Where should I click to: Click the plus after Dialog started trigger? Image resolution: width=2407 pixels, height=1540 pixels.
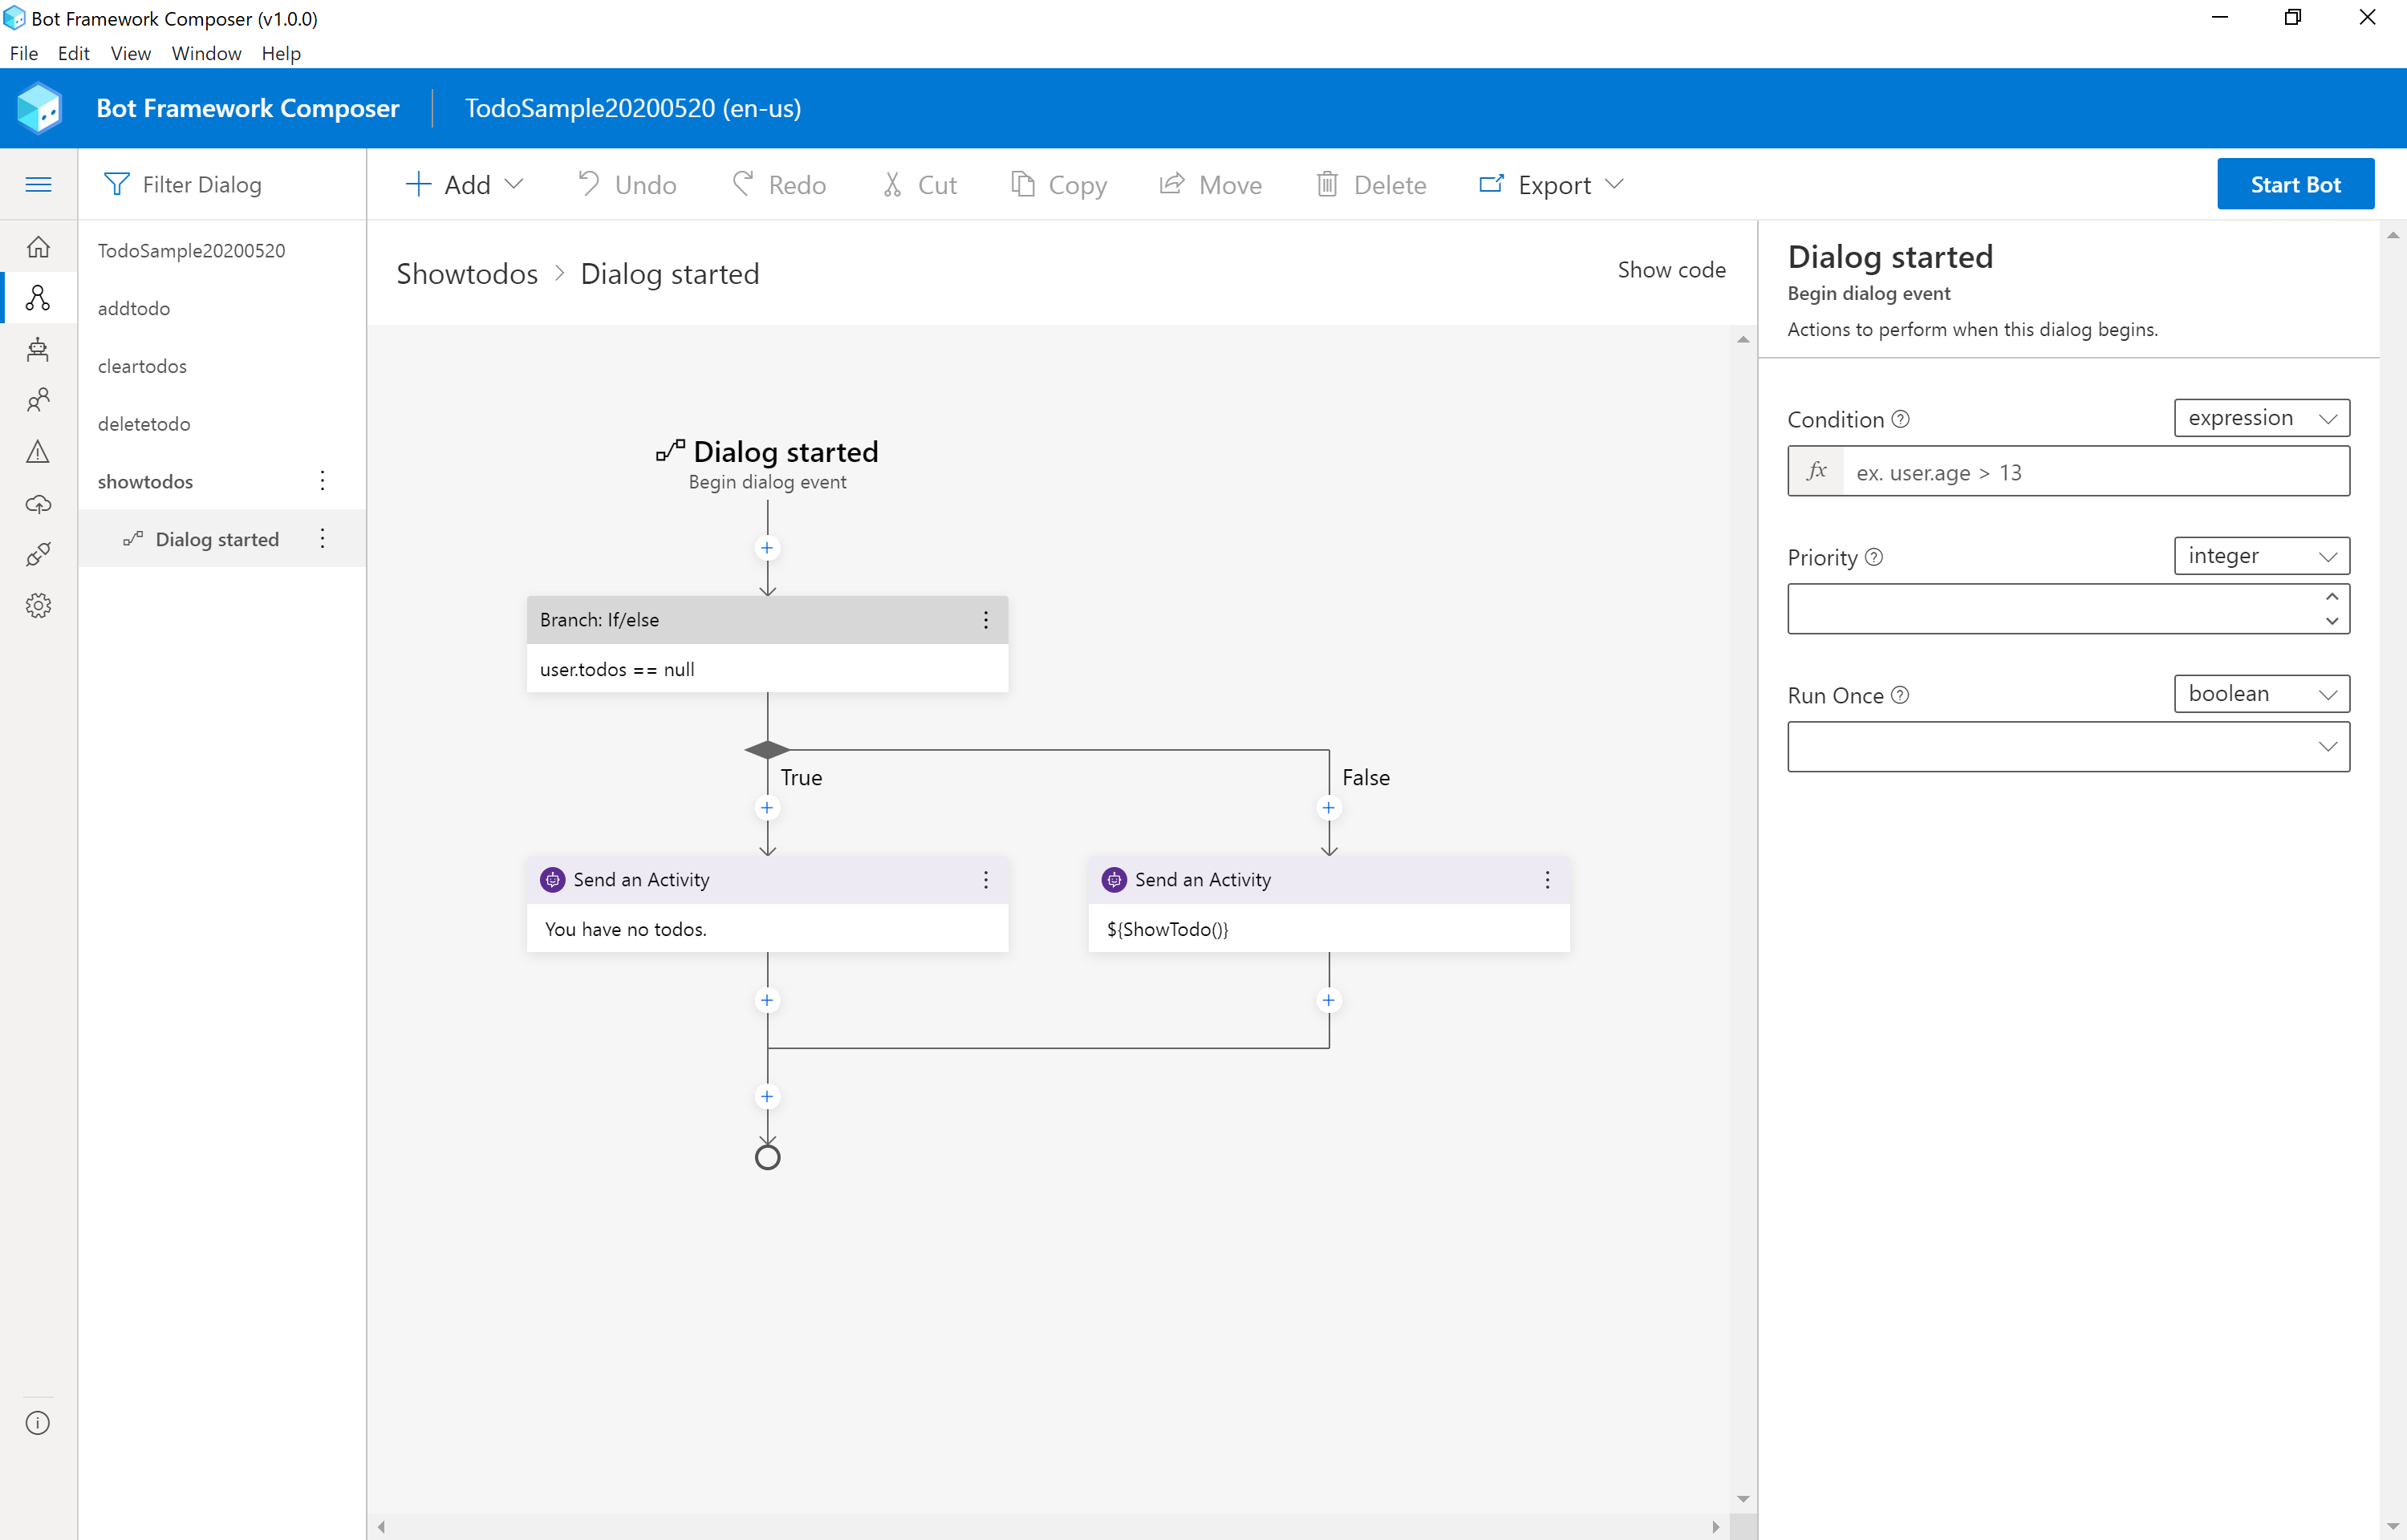pos(767,548)
